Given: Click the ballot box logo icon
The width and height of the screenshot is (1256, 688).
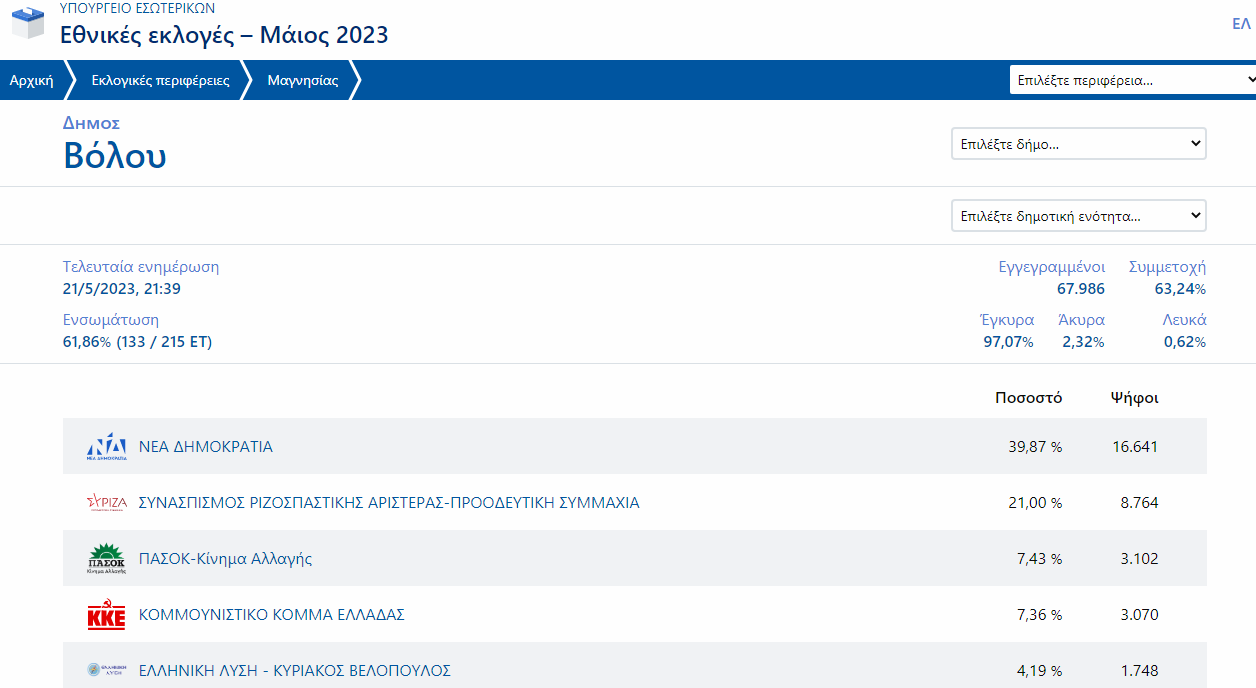Looking at the screenshot, I should [27, 23].
